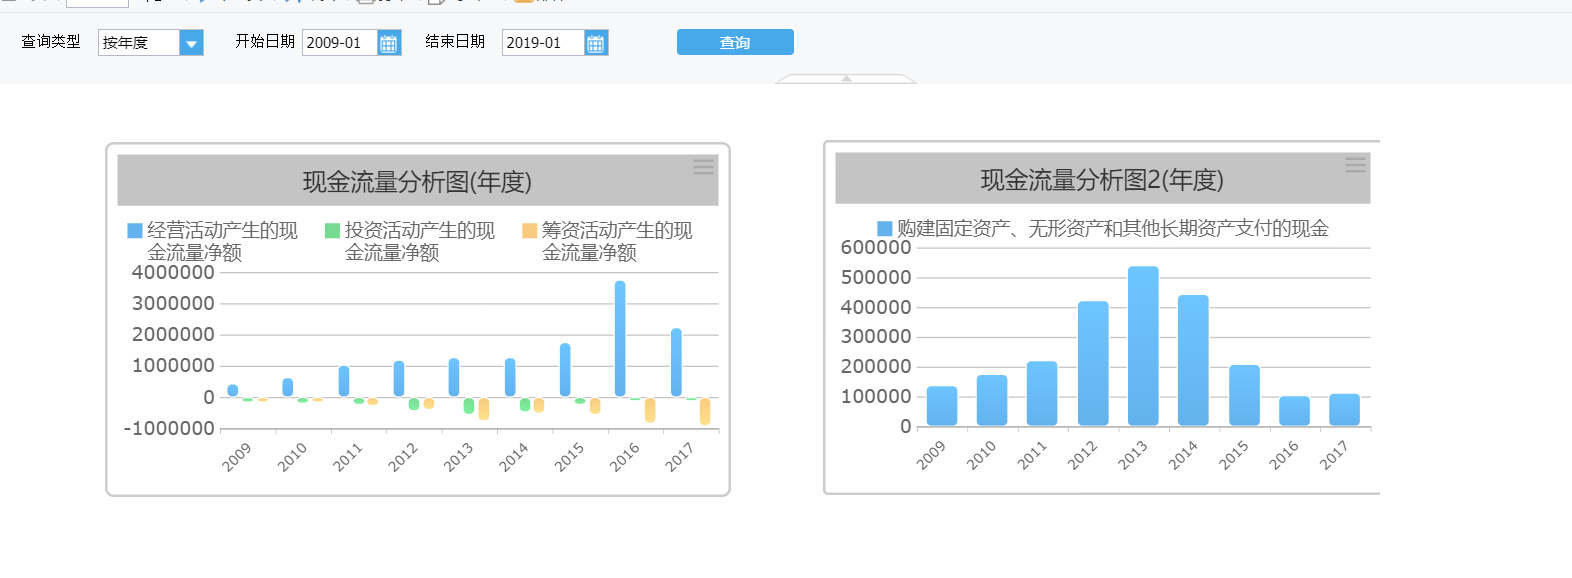Click the 结束日期 label
The height and width of the screenshot is (578, 1572).
(455, 41)
